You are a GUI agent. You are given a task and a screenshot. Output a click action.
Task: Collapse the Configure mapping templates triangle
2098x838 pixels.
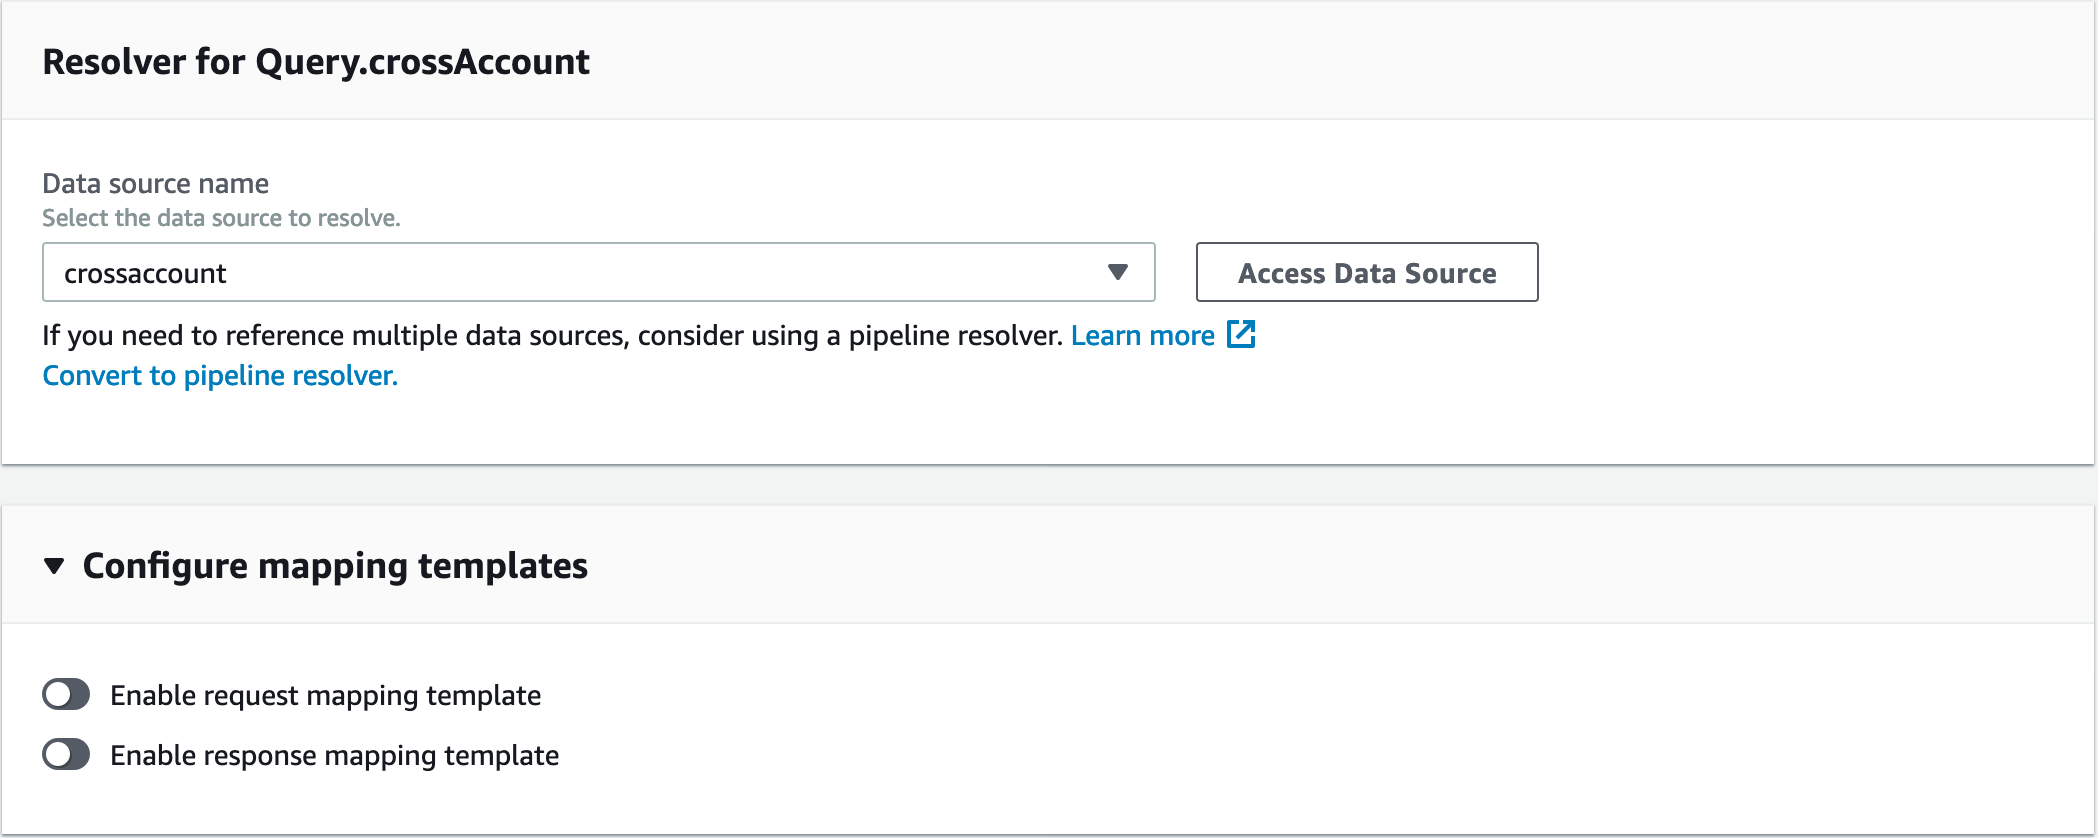pyautogui.click(x=54, y=566)
